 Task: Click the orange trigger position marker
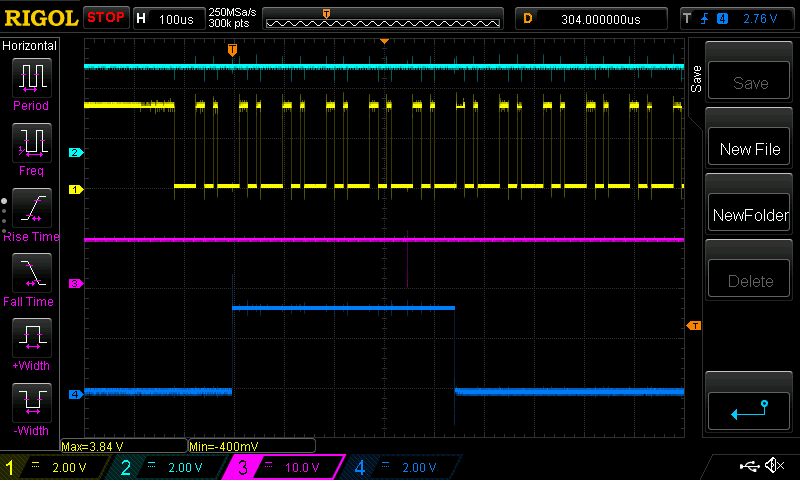(x=232, y=49)
